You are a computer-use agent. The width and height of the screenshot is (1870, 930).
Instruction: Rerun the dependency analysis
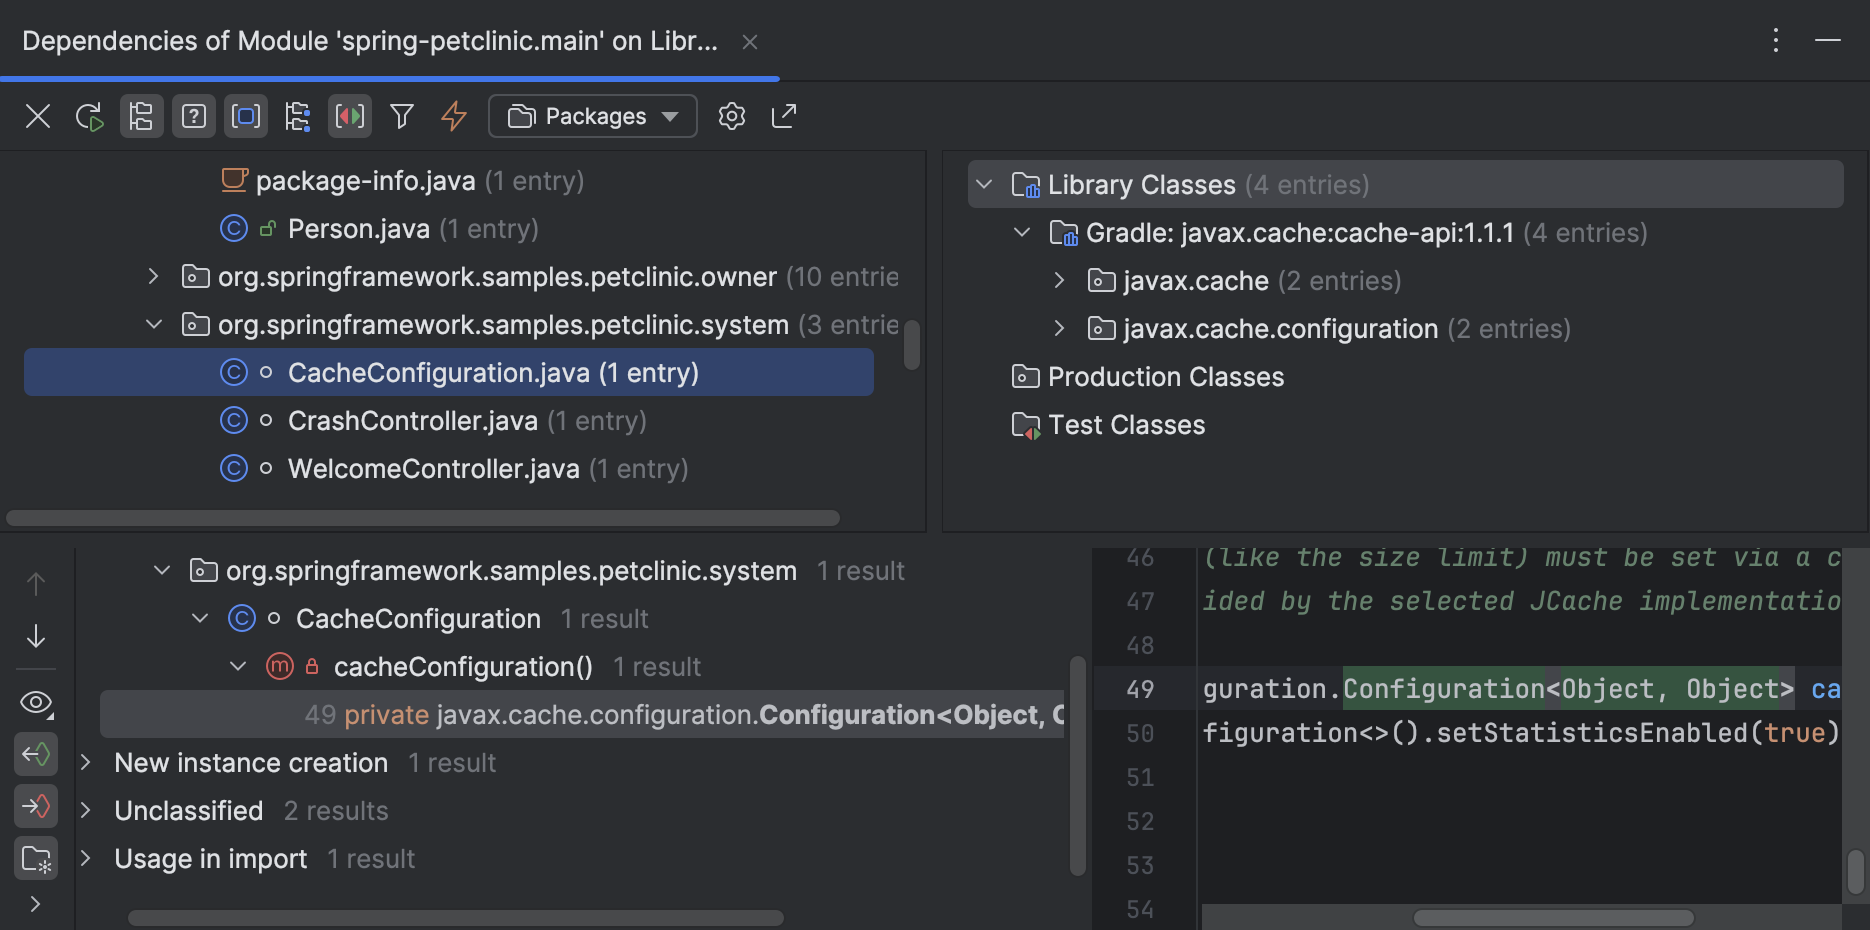click(x=90, y=116)
